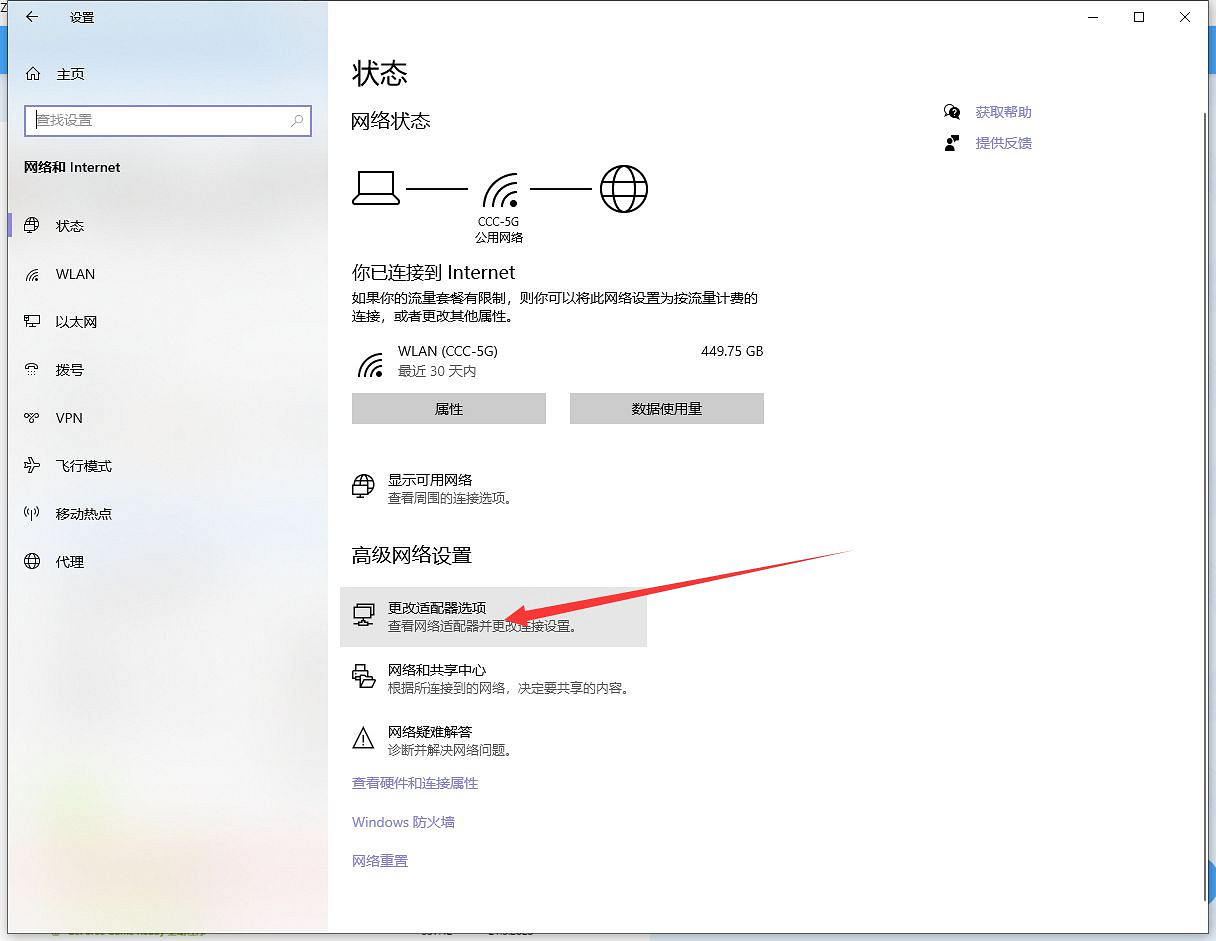
Task: Open 更改适配器选项
Action: (437, 608)
